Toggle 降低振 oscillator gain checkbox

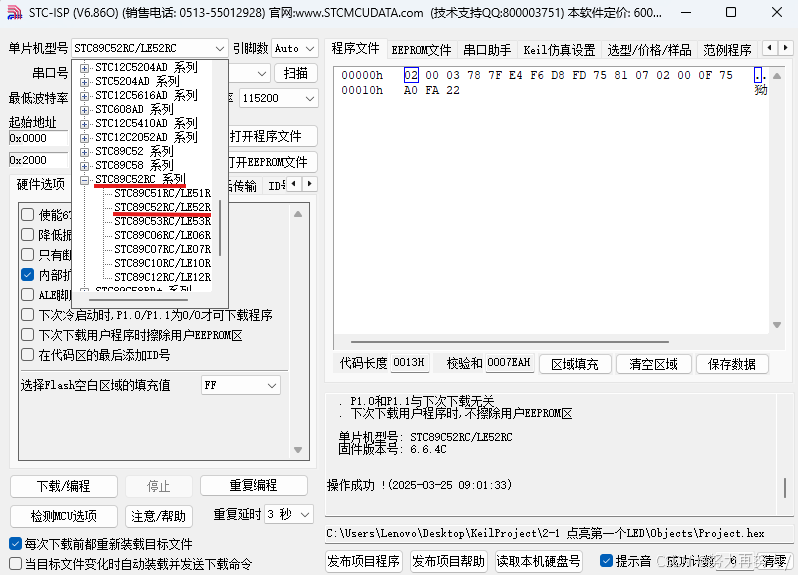coord(27,235)
